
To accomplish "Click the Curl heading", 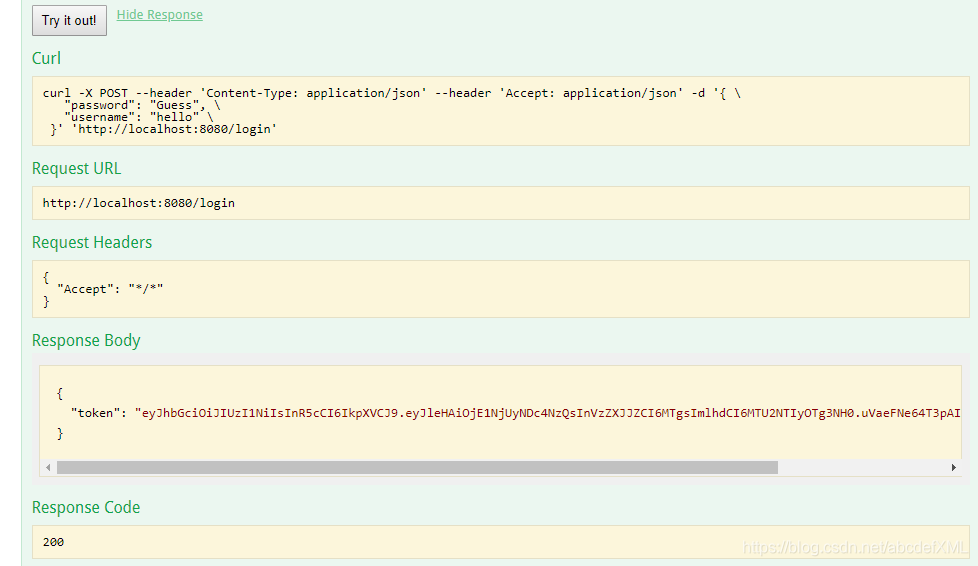I will click(x=46, y=58).
